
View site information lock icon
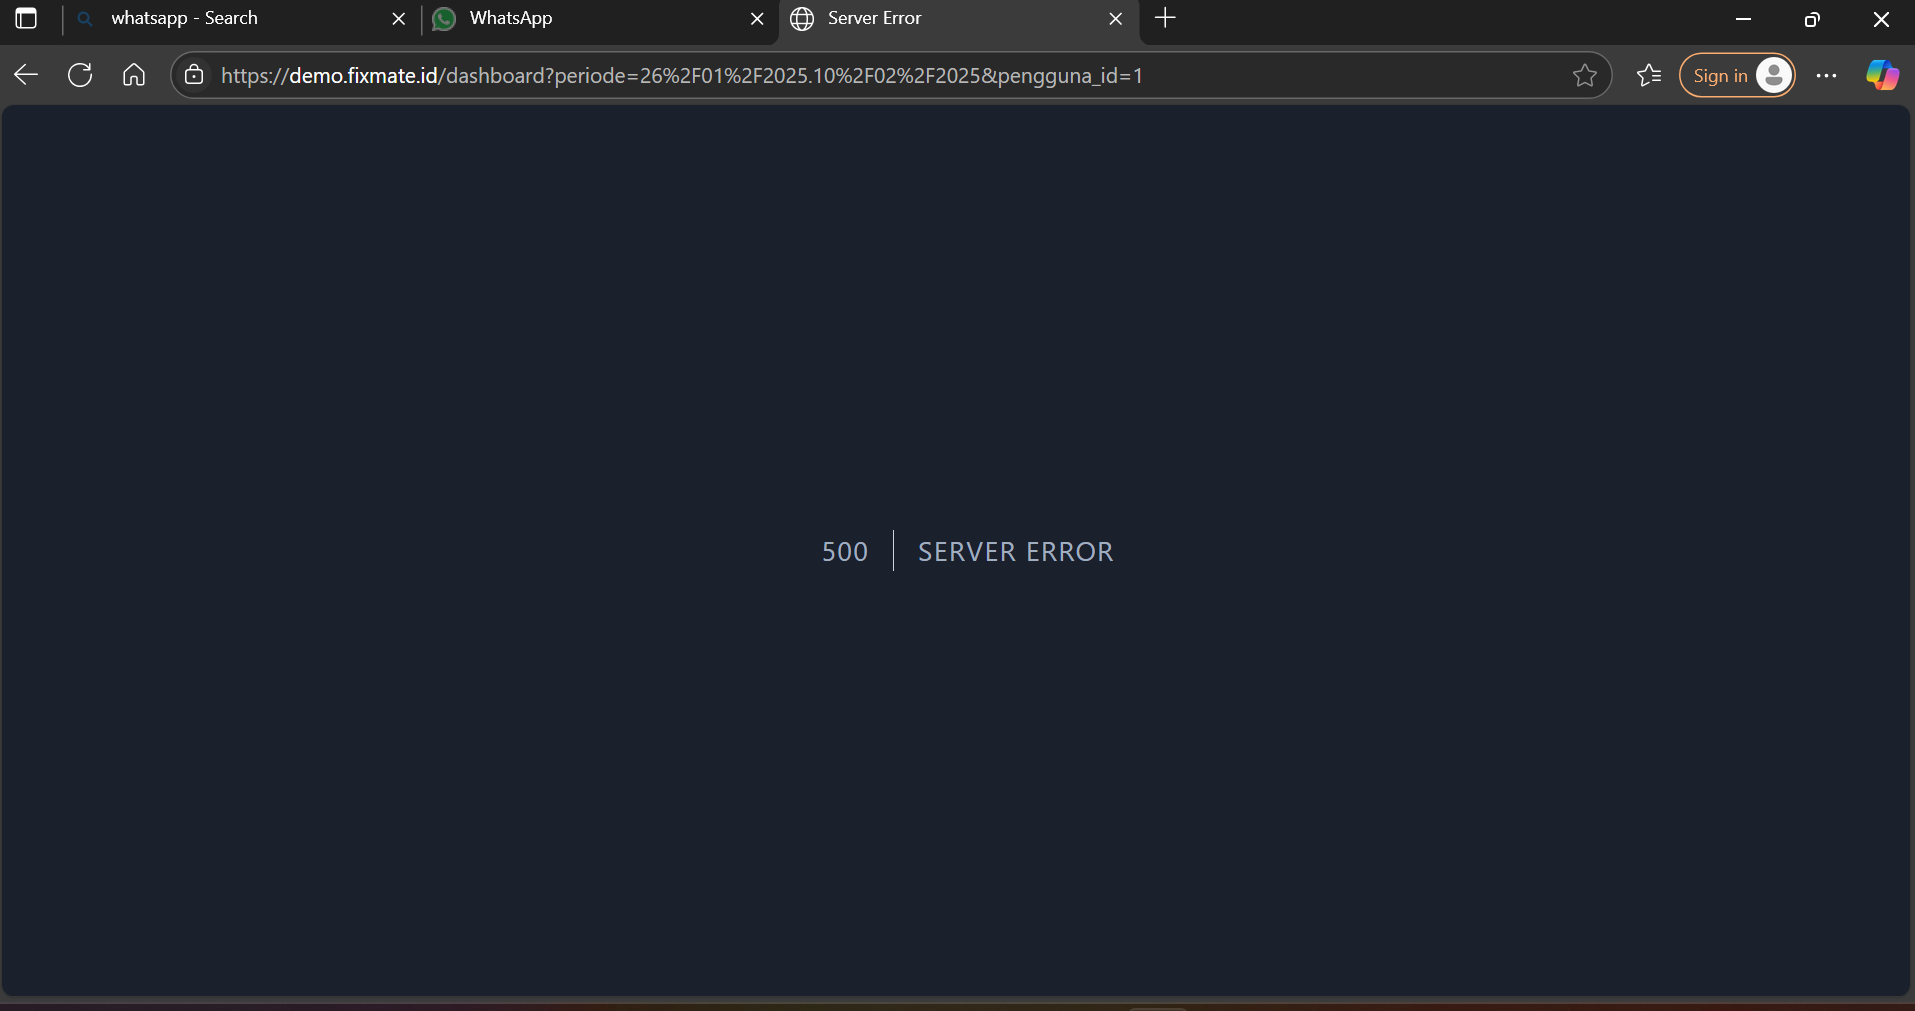(x=194, y=75)
